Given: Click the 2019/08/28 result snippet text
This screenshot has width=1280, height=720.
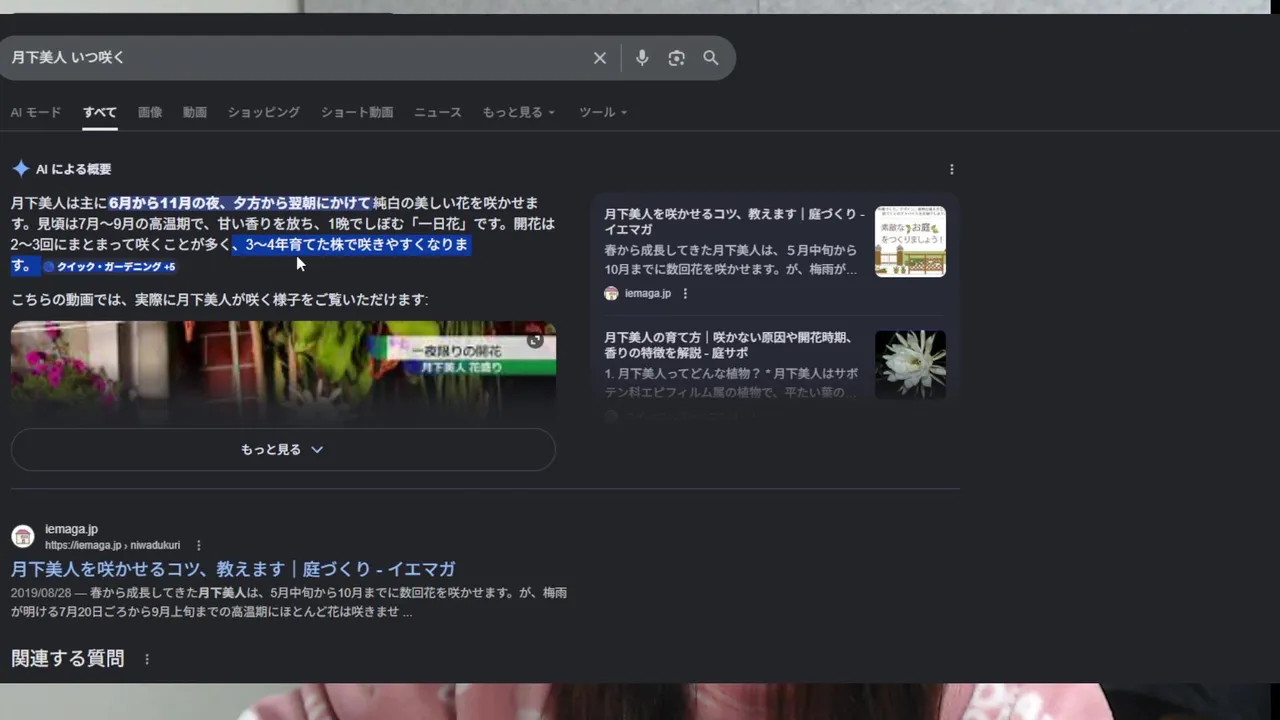Looking at the screenshot, I should (x=289, y=602).
